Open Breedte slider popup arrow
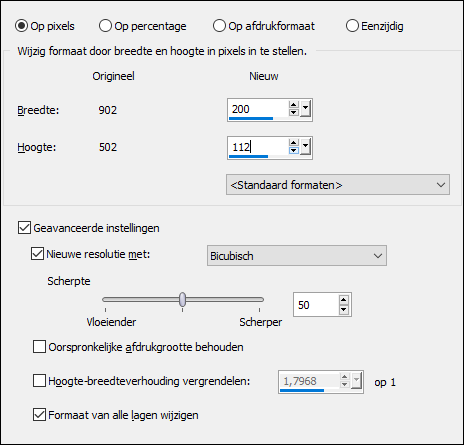This screenshot has height=445, width=464. (305, 109)
